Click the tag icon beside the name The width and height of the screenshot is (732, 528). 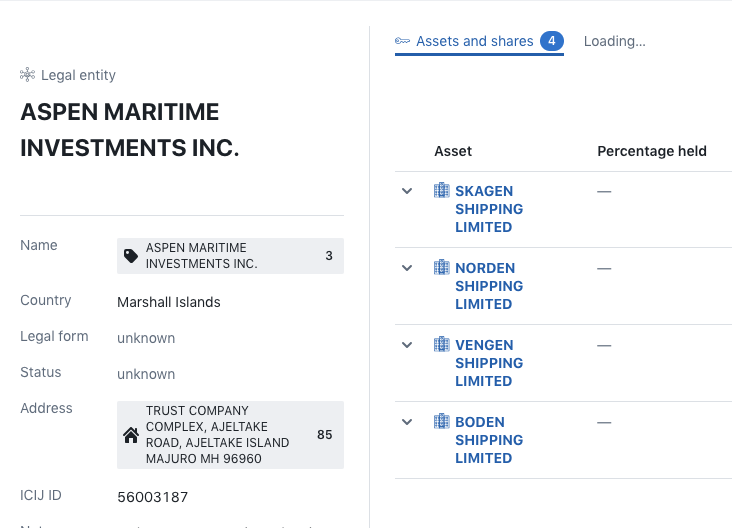(131, 256)
